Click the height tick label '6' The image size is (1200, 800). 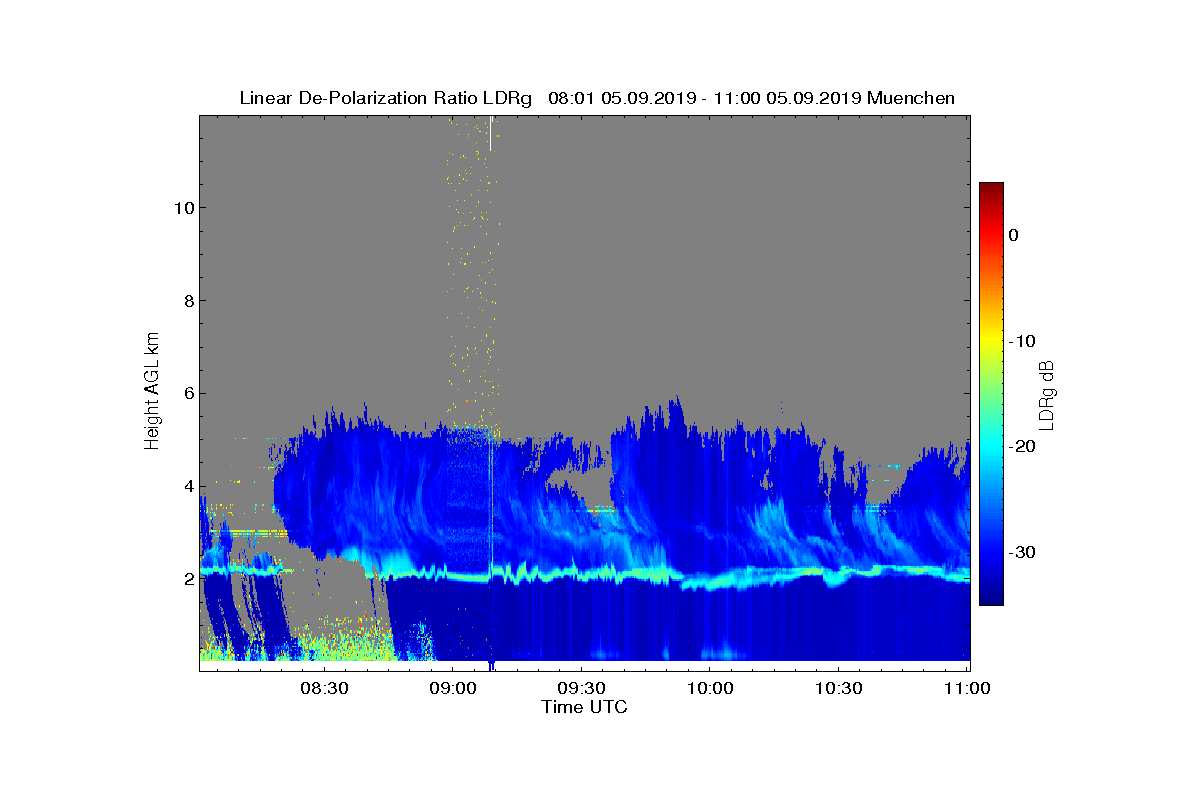click(188, 394)
